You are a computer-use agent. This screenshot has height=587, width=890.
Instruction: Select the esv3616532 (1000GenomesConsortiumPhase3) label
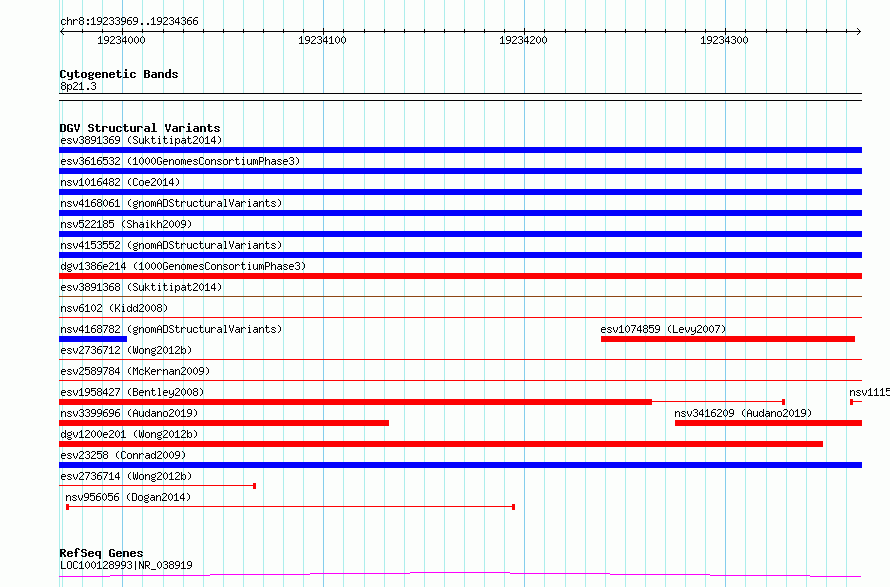click(180, 161)
